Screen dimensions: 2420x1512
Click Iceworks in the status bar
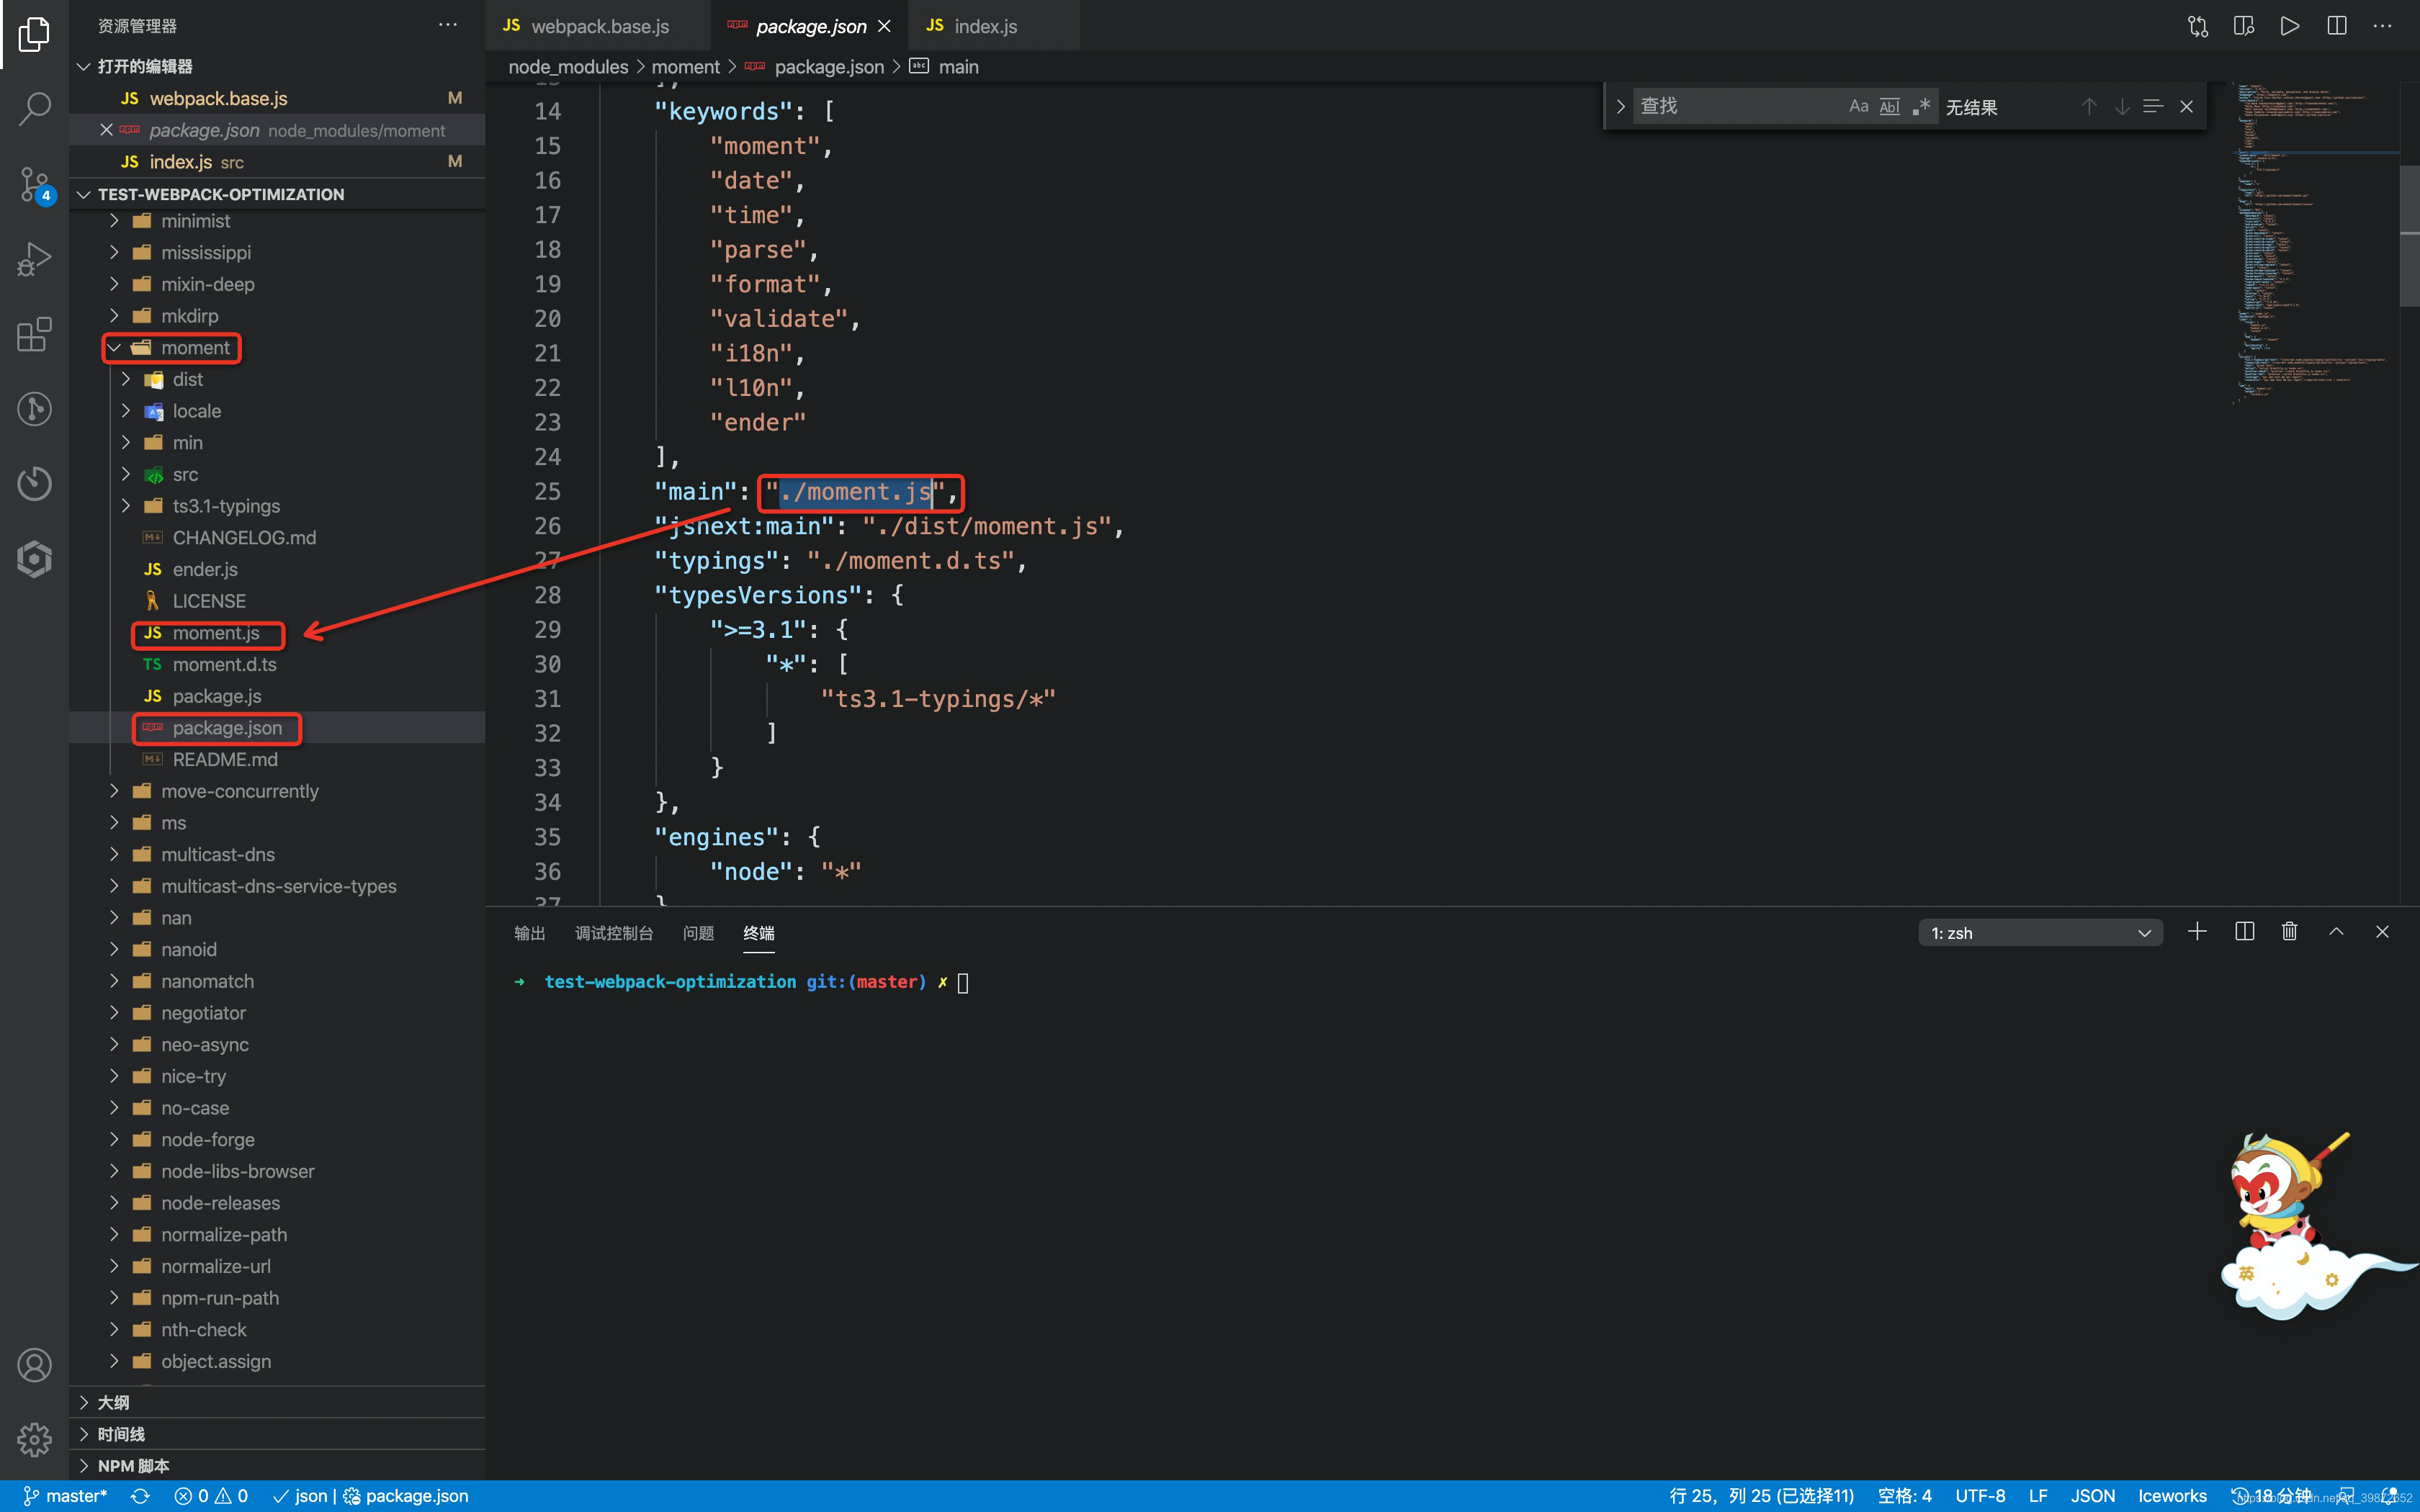click(x=2172, y=1496)
